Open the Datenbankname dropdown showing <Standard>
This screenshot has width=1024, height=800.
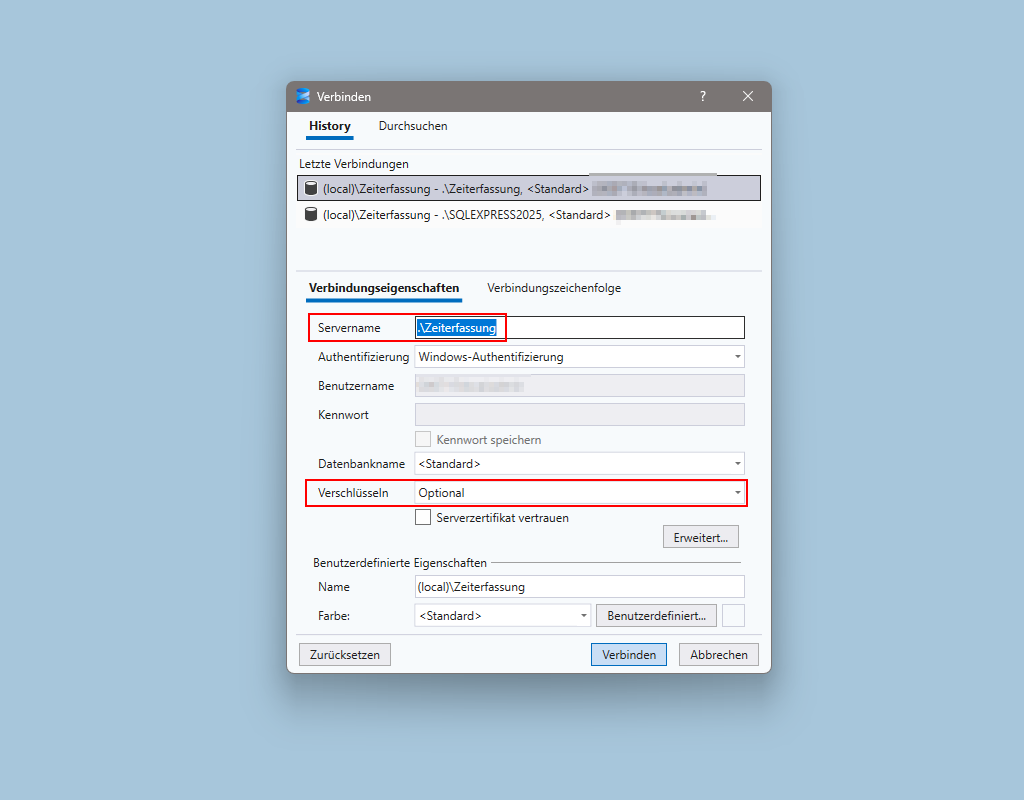[740, 463]
